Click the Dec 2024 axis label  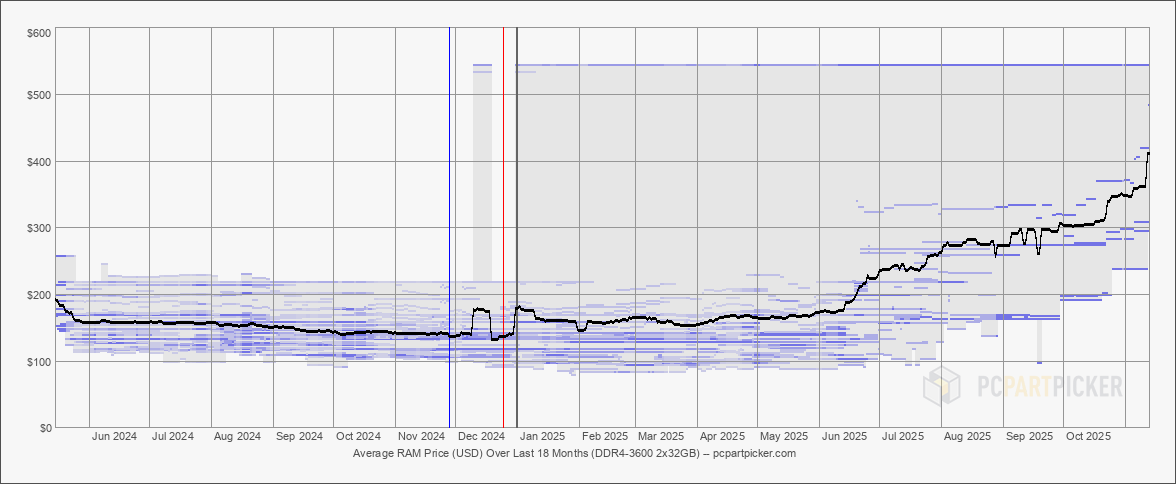(x=482, y=436)
